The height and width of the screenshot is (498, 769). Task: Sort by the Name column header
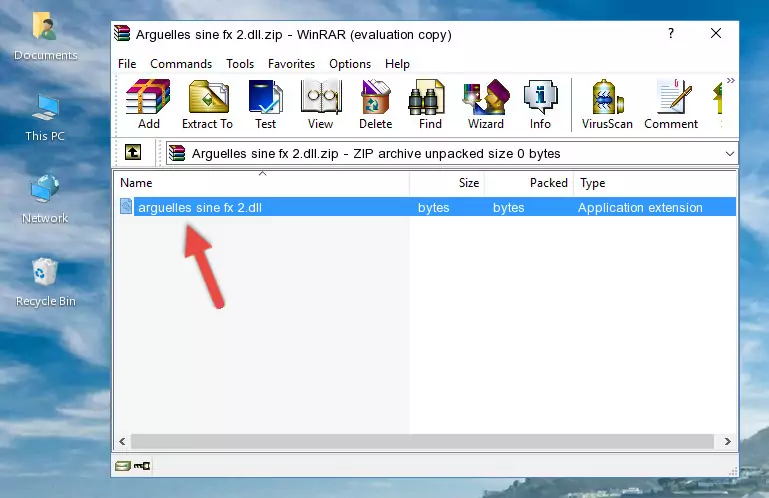[262, 183]
